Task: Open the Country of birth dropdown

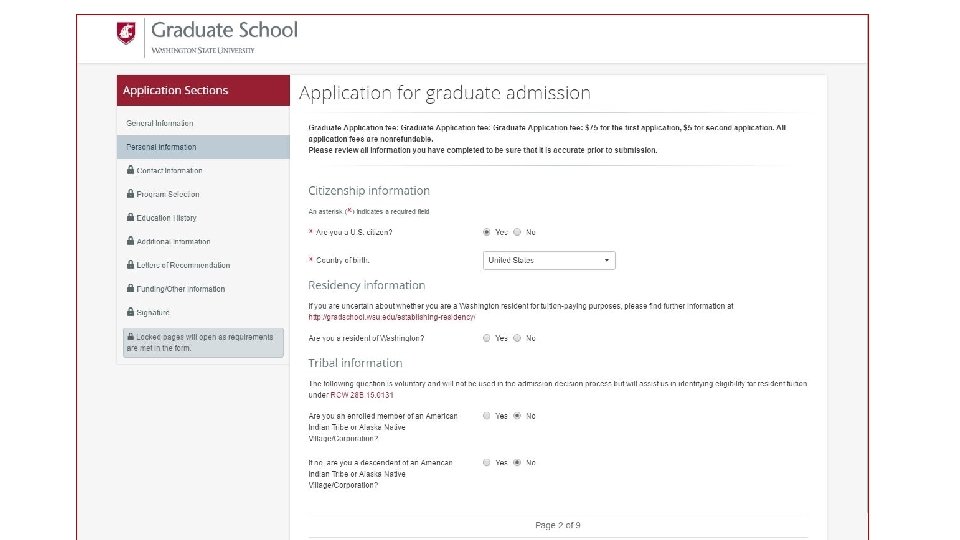Action: [x=549, y=260]
